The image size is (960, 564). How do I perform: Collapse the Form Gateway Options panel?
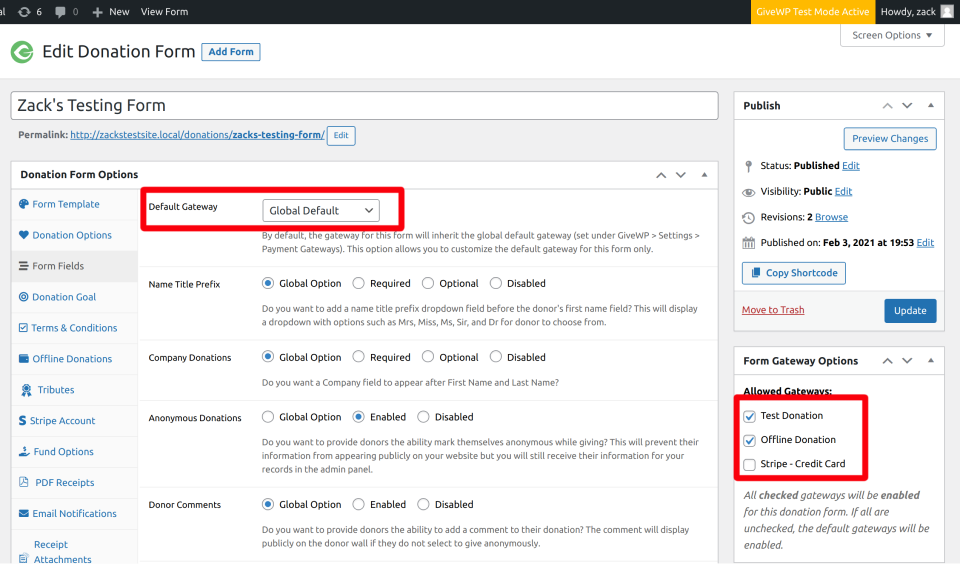[x=931, y=361]
